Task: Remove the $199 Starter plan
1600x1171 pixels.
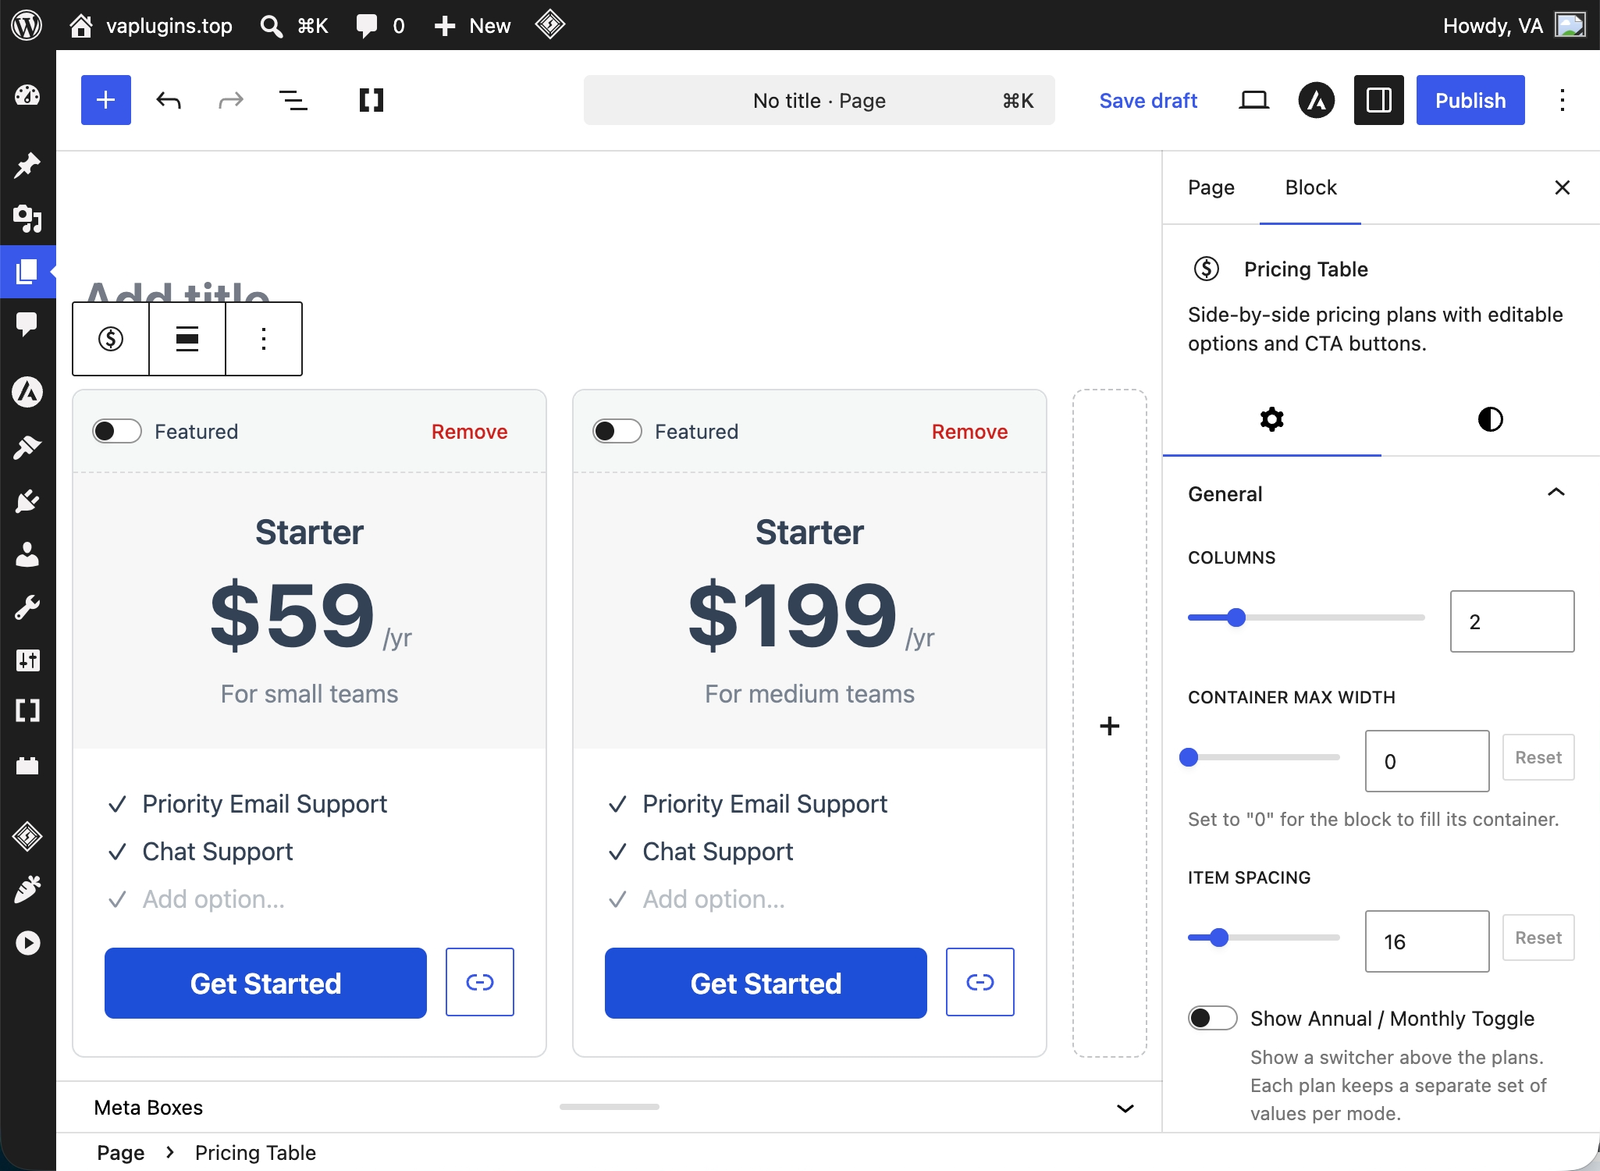Action: click(970, 431)
